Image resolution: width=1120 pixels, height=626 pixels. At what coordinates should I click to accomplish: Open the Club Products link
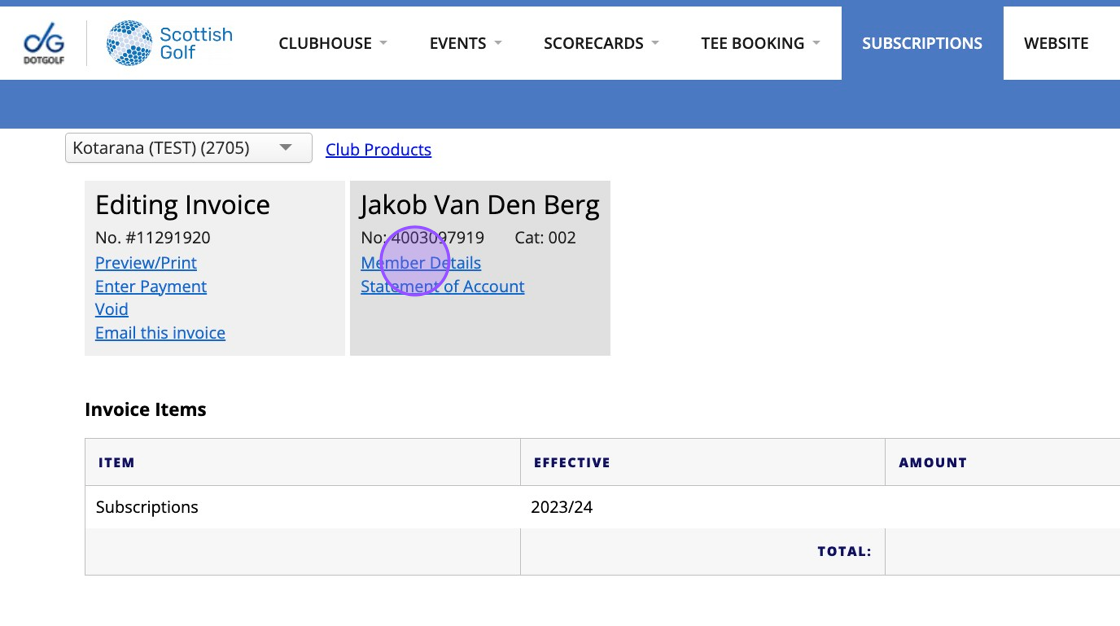[x=378, y=150]
